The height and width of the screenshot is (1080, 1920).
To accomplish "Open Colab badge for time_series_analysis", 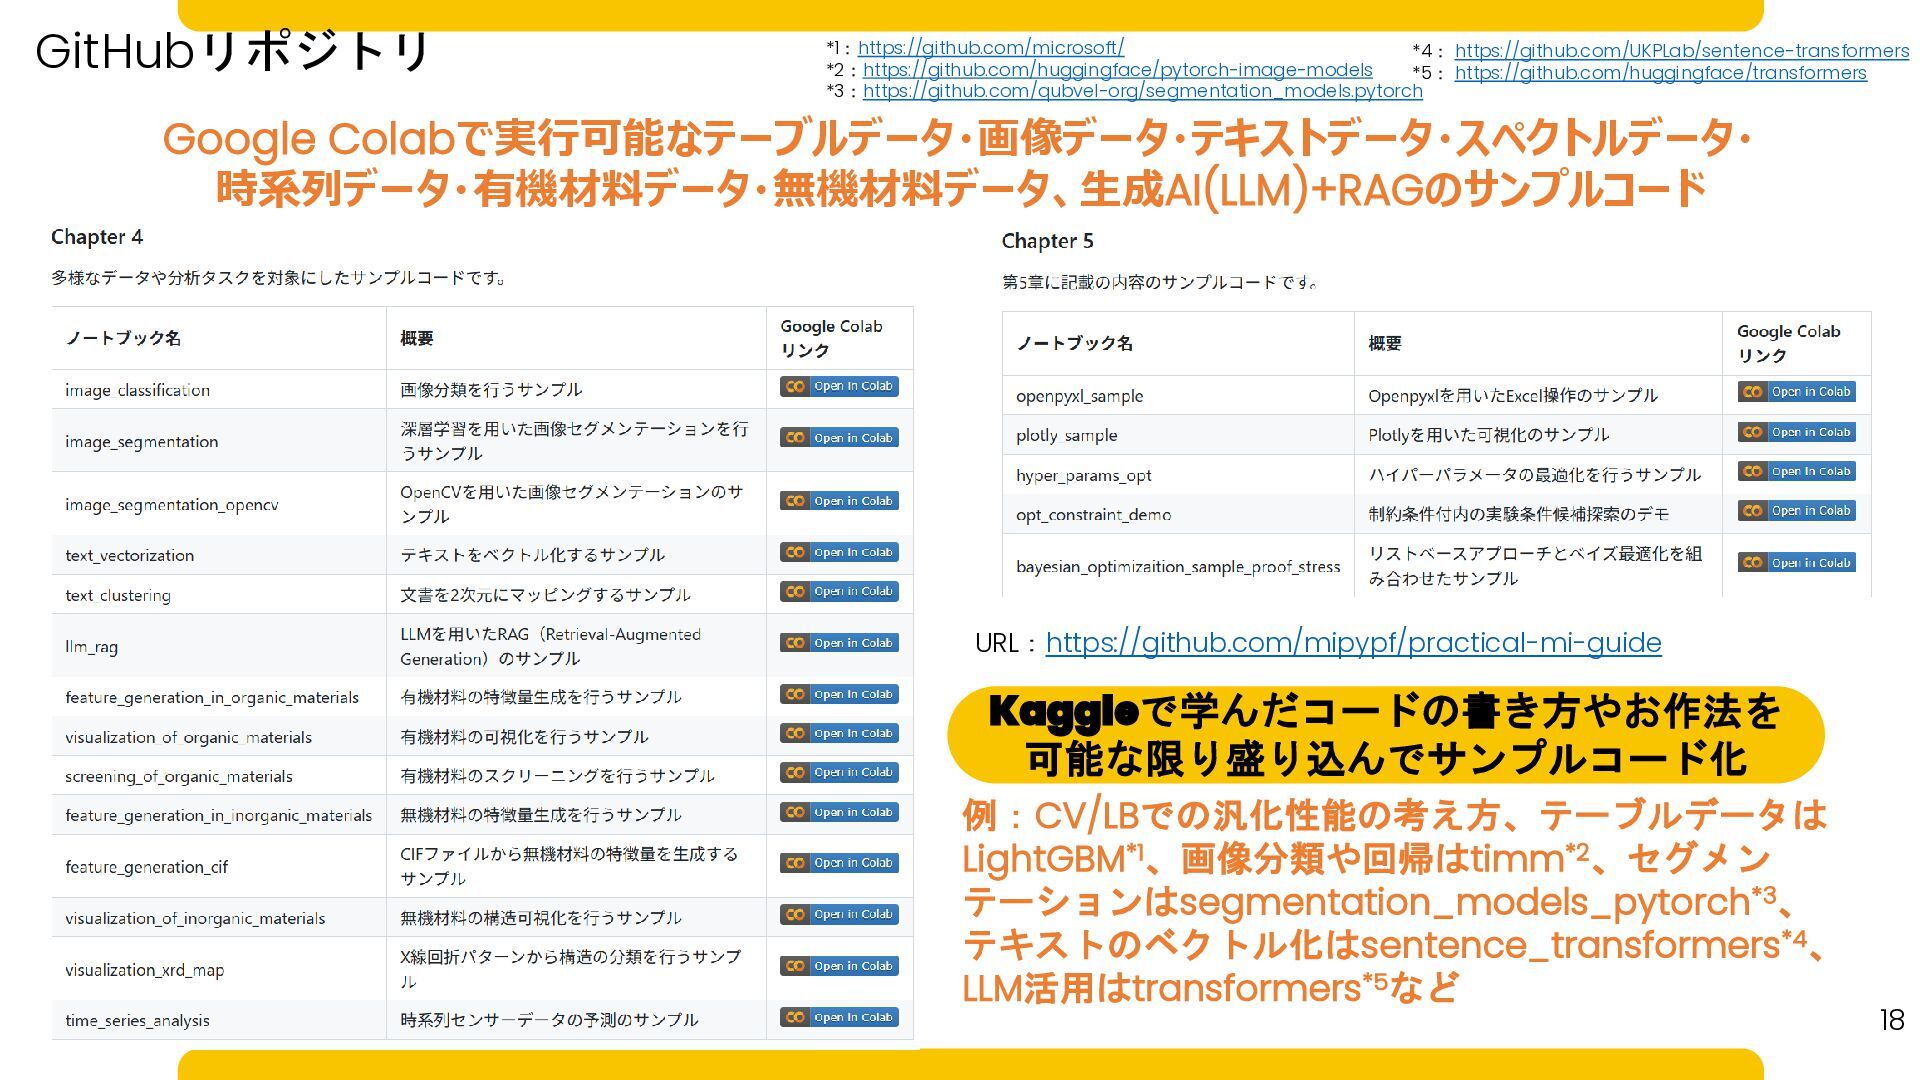I will 839,1017.
